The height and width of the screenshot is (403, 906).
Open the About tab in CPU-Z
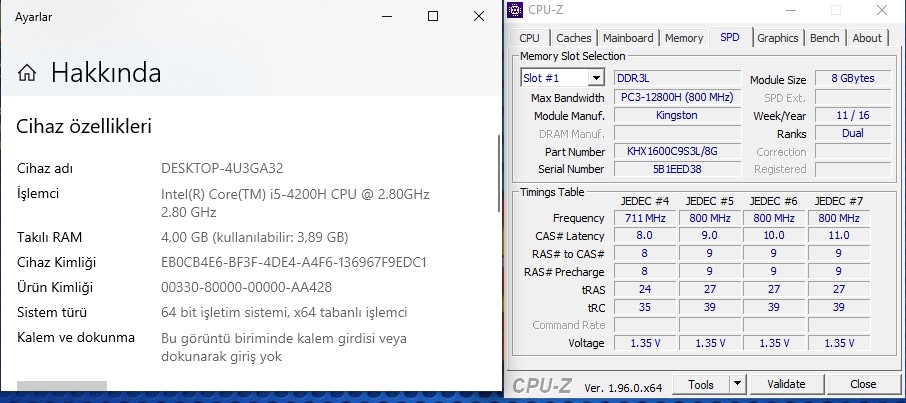(867, 38)
